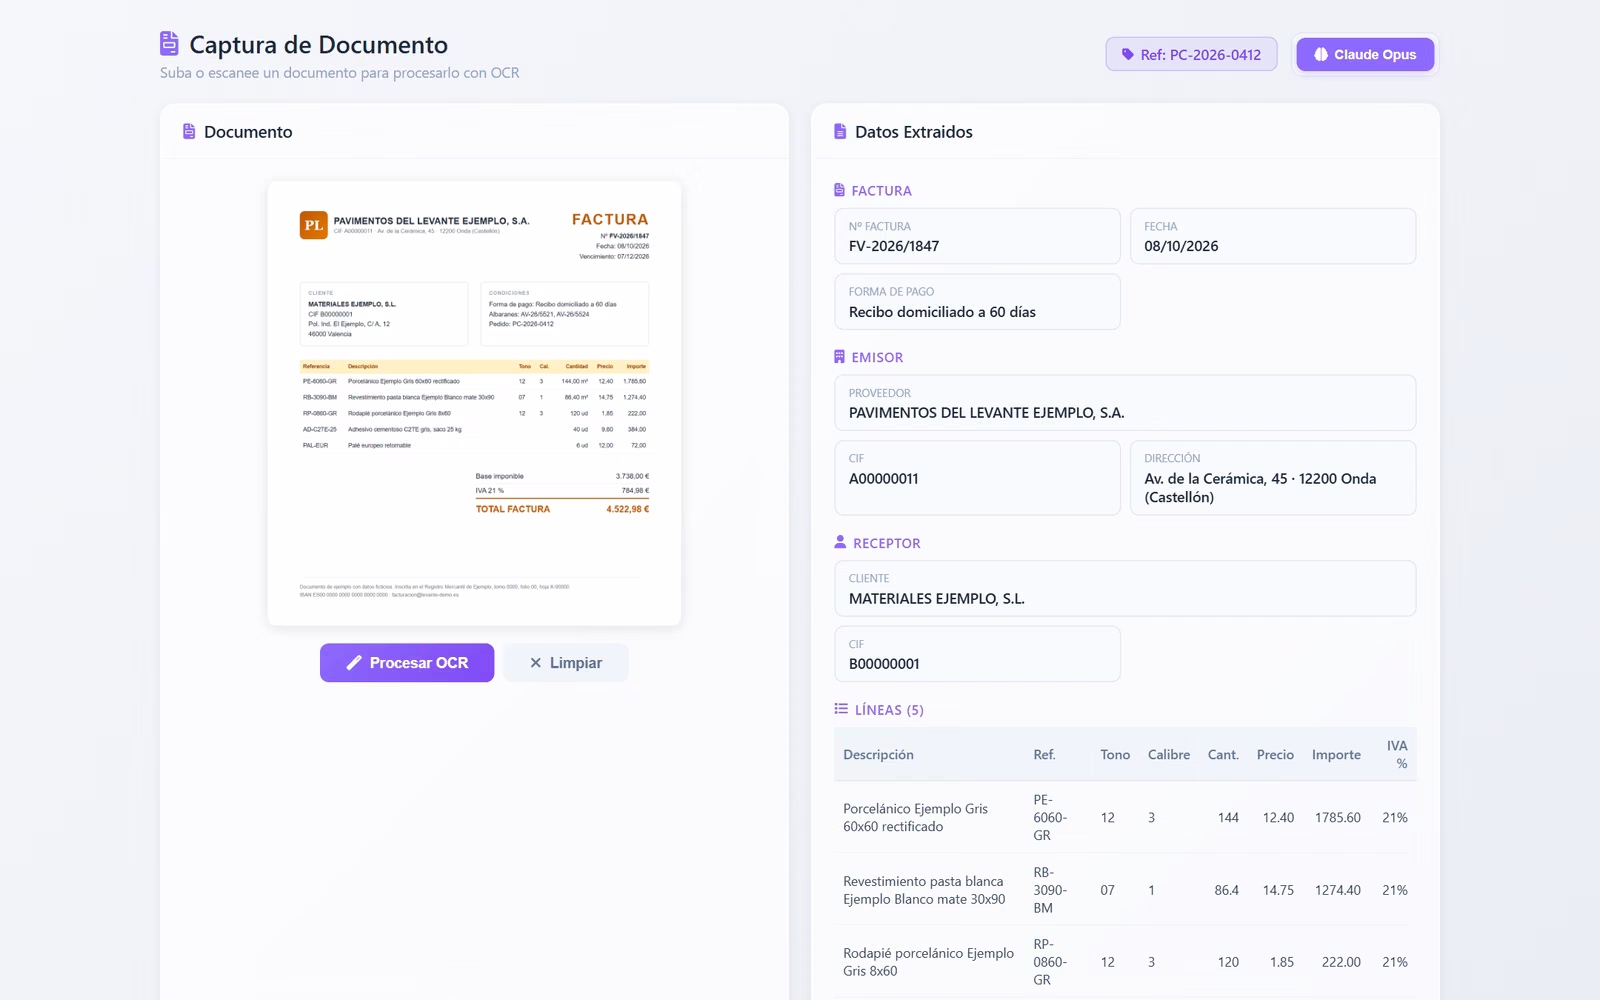Select the invoice document preview thumbnail
Screen dimensions: 1600x1000
[474, 403]
